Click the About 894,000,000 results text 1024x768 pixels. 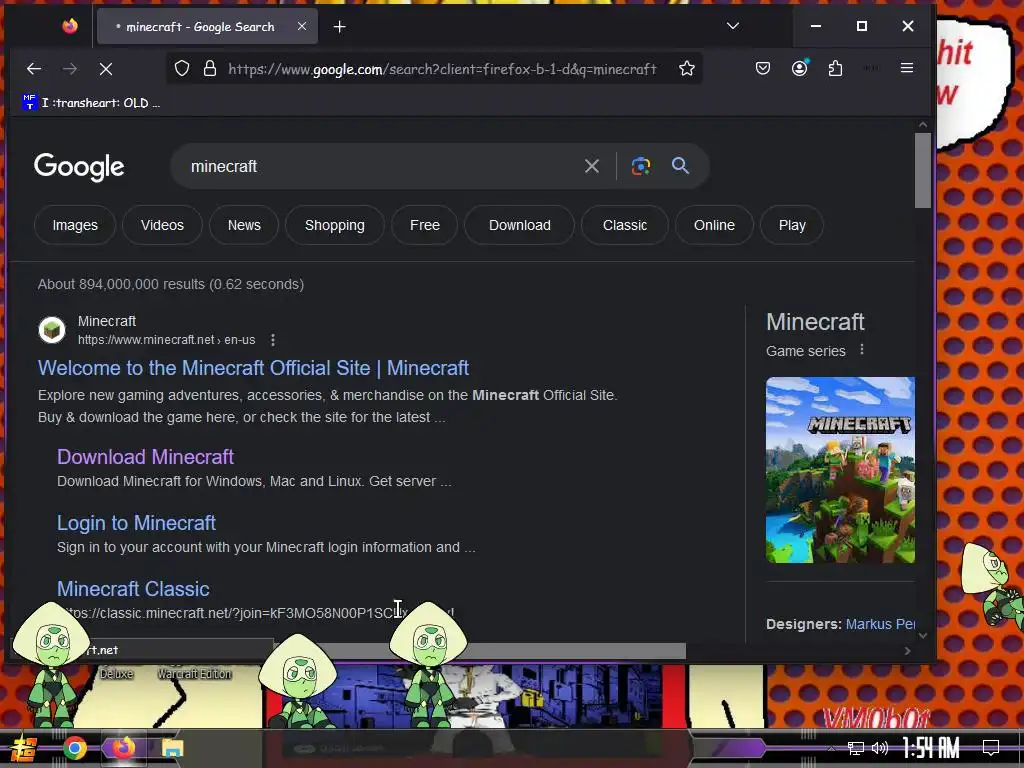pos(170,285)
